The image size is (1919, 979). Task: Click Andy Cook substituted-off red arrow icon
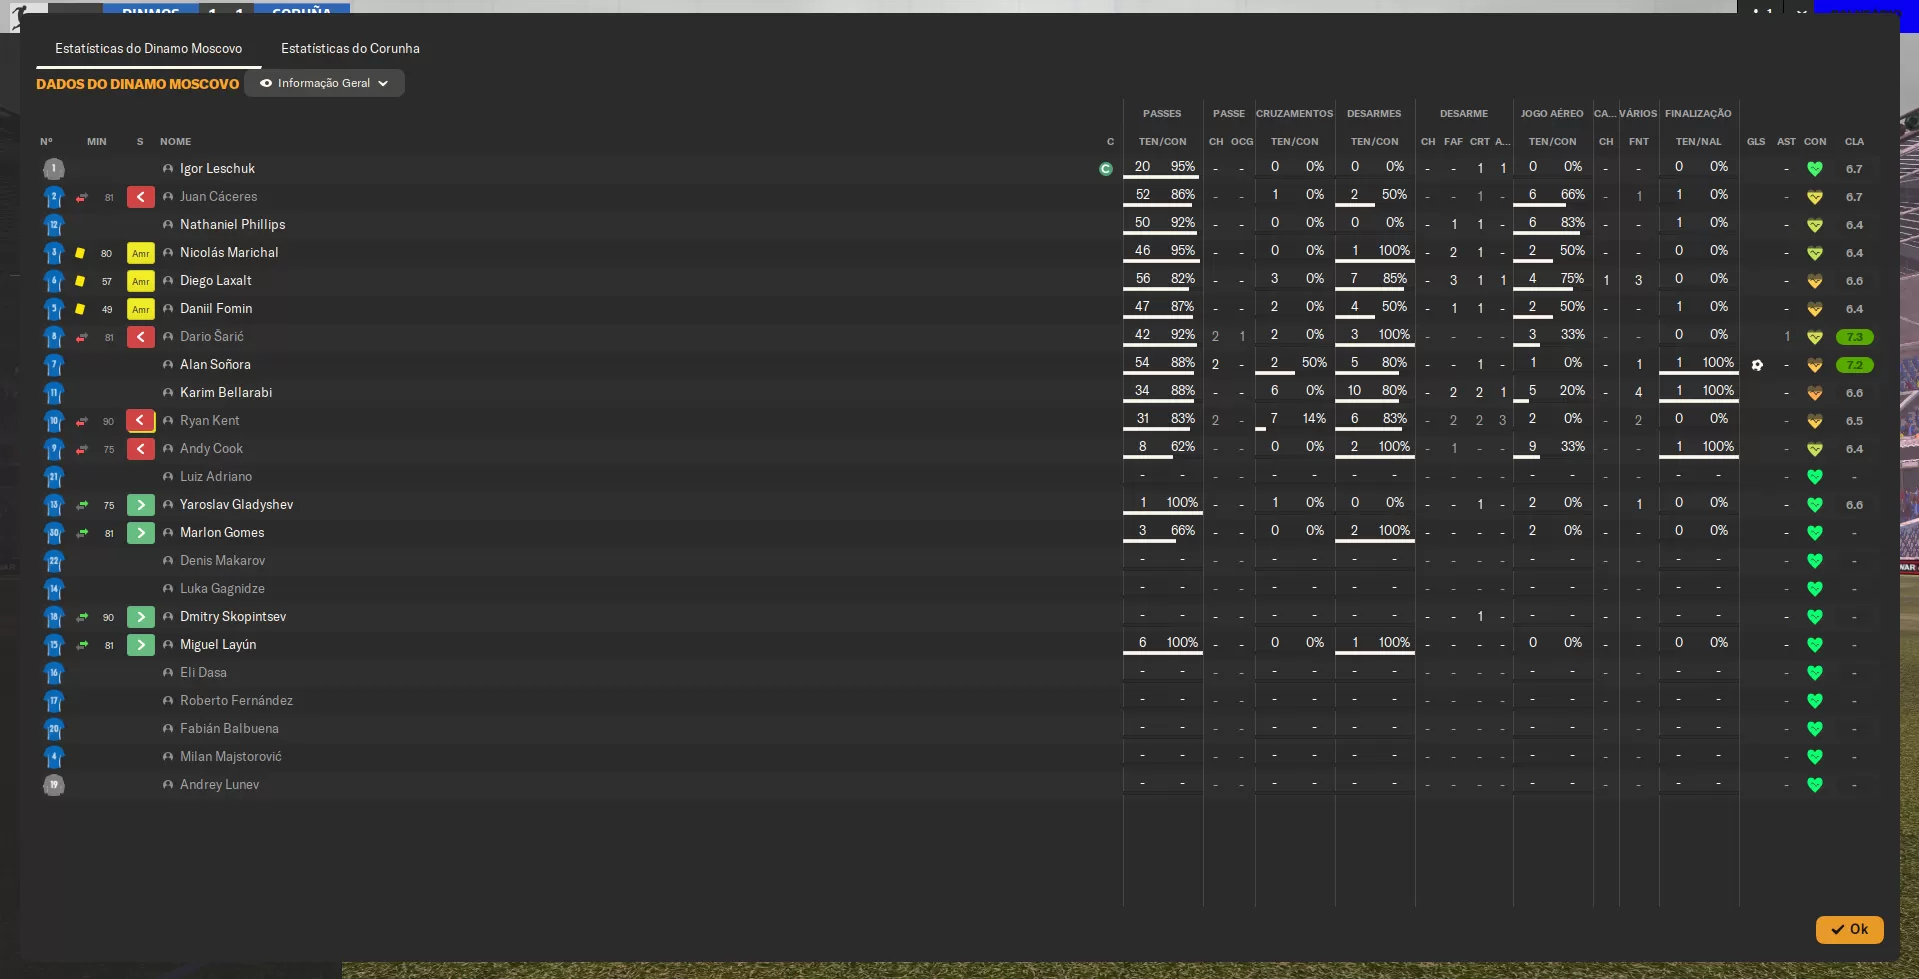point(141,449)
